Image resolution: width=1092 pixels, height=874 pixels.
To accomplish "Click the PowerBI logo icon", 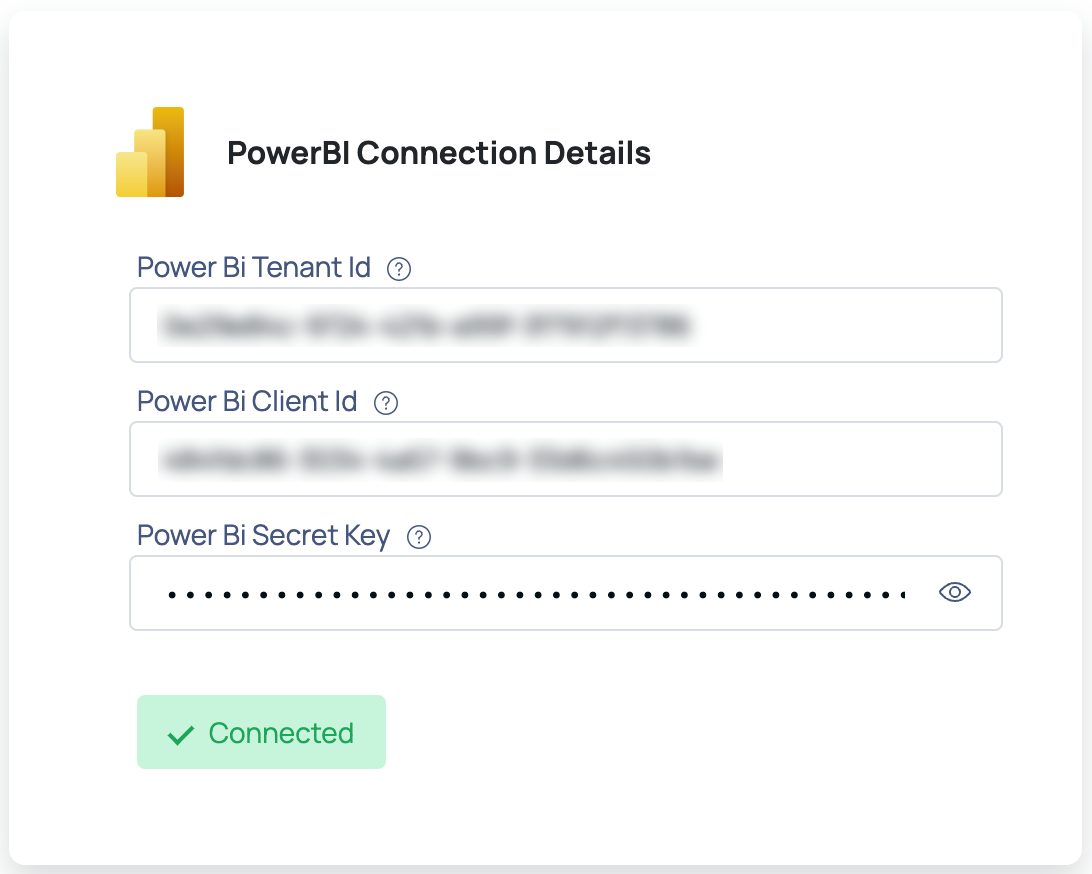I will tap(150, 152).
